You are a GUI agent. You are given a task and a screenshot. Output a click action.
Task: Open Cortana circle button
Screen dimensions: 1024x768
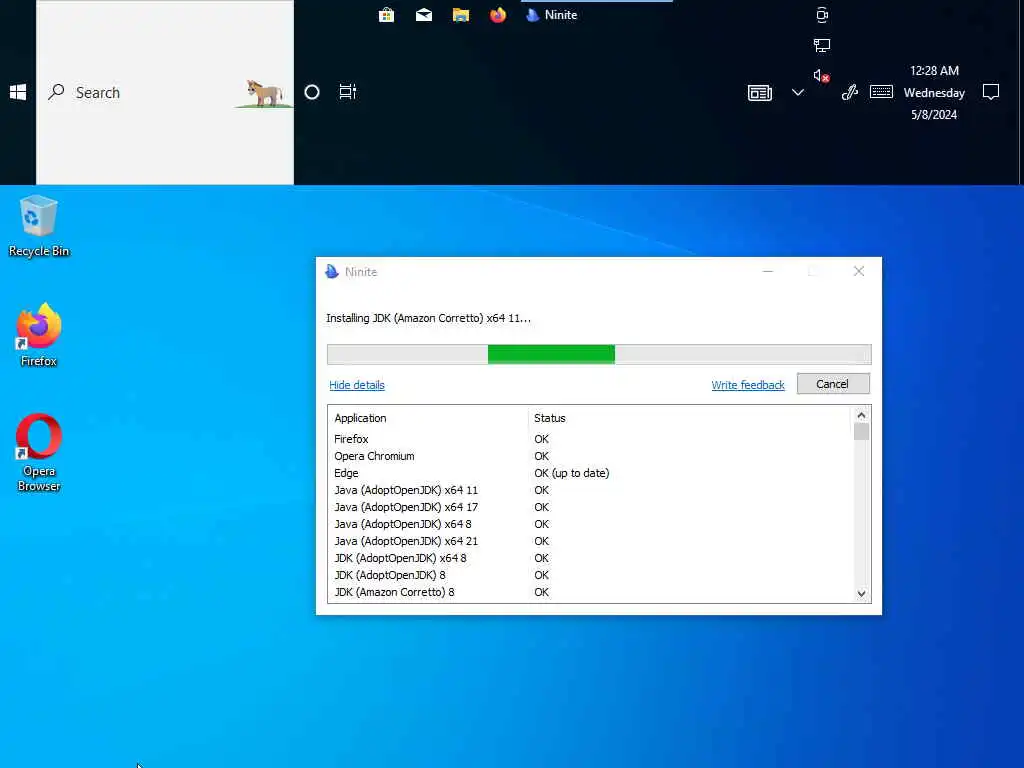point(312,92)
